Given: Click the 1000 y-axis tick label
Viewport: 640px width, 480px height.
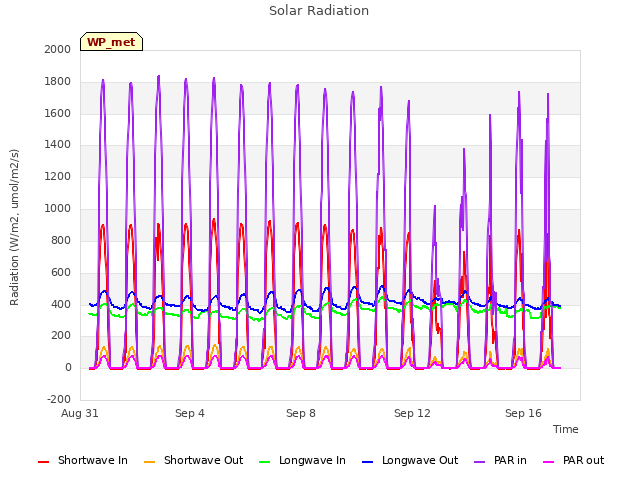Looking at the screenshot, I should [x=58, y=208].
